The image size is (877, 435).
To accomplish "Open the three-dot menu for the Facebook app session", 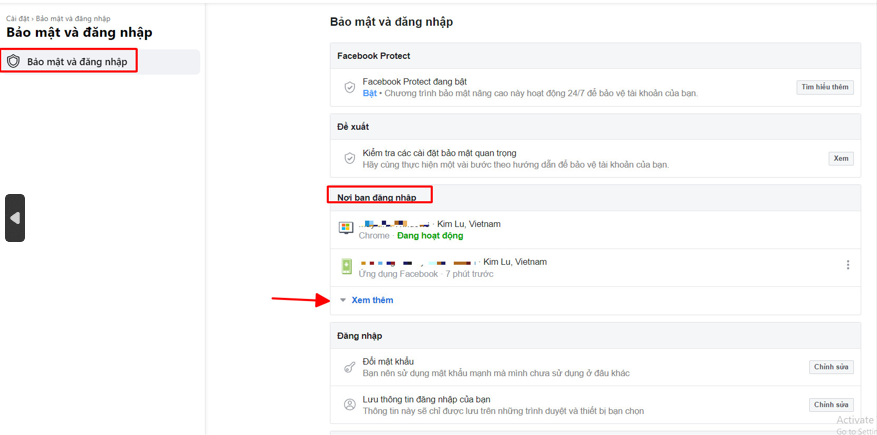I will click(847, 265).
